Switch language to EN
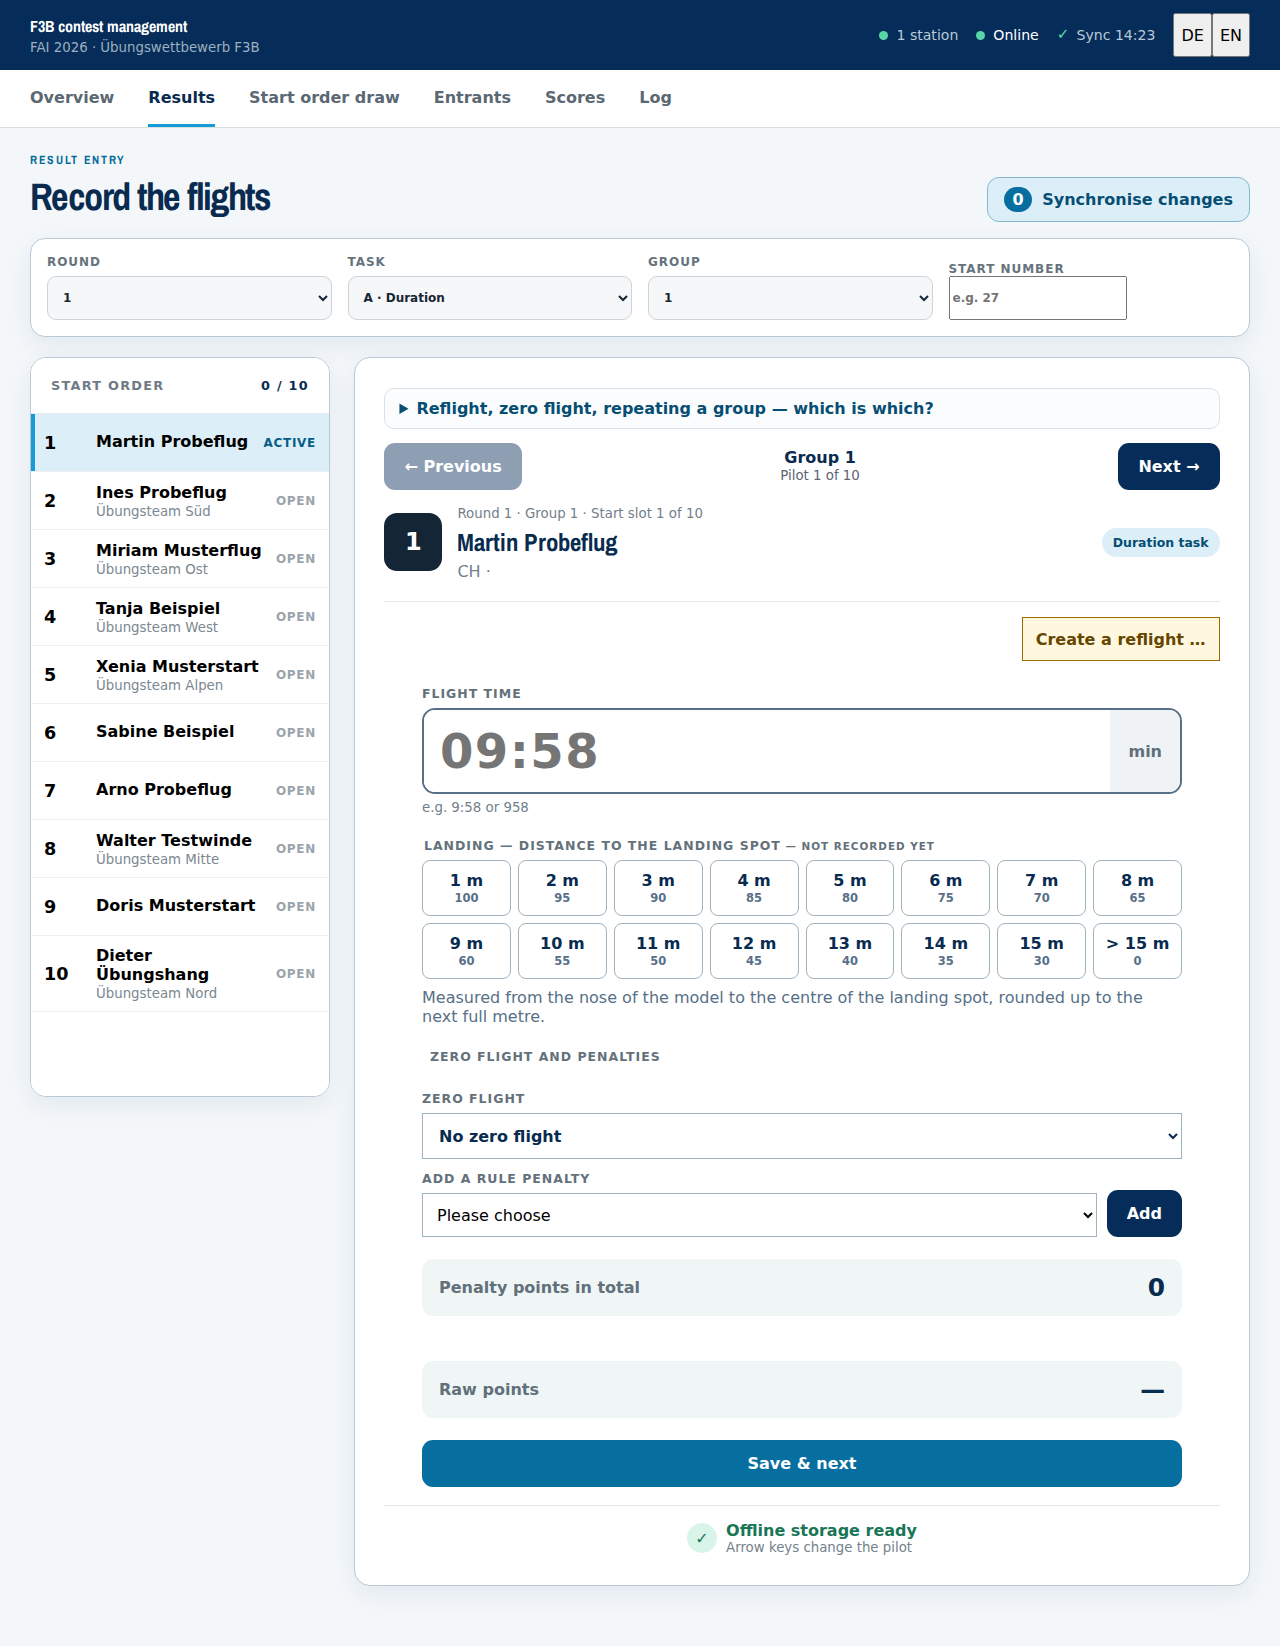This screenshot has height=1646, width=1280. click(1231, 35)
